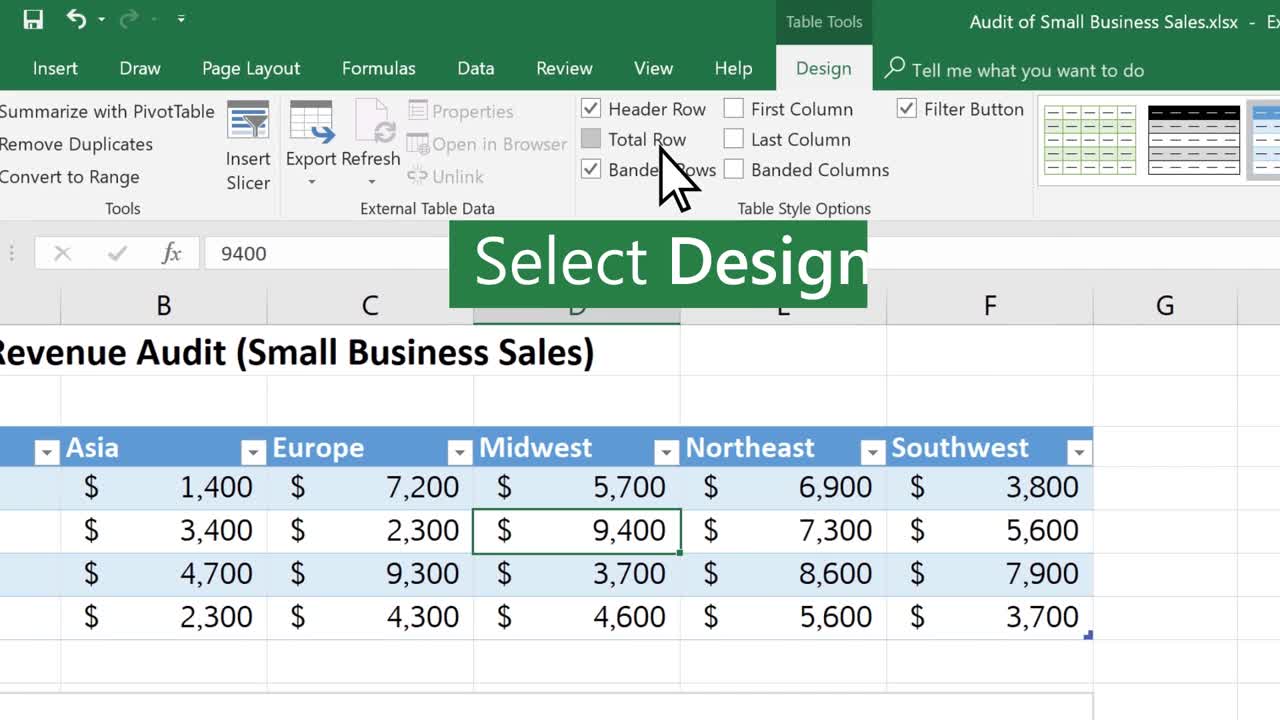Apply the green table style thumbnail

(x=1089, y=140)
